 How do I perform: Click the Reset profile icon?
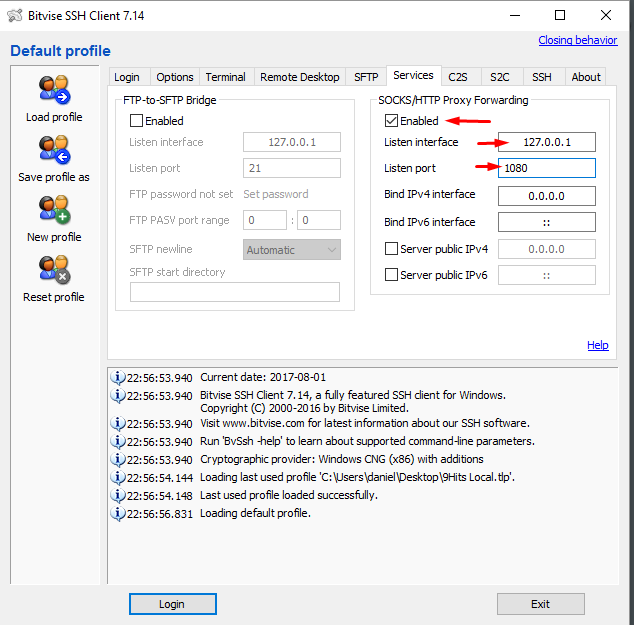(55, 270)
